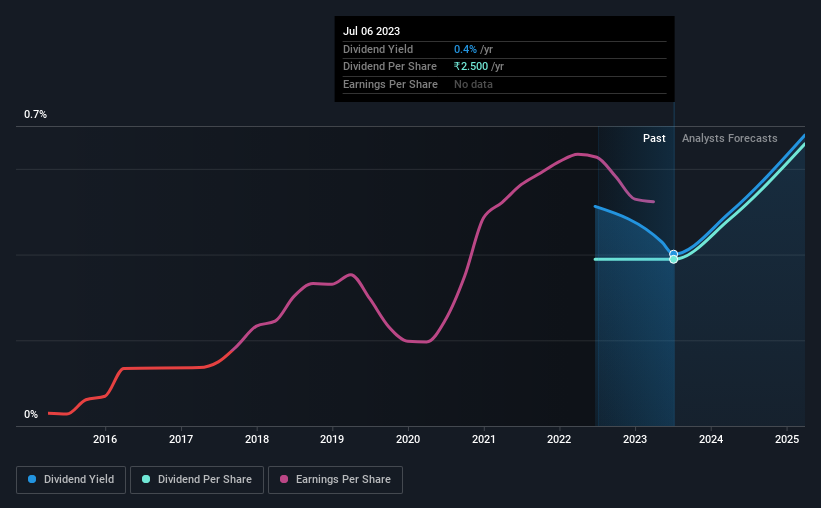The image size is (821, 508).
Task: Toggle the Dividend Yield legend button
Action: point(71,480)
